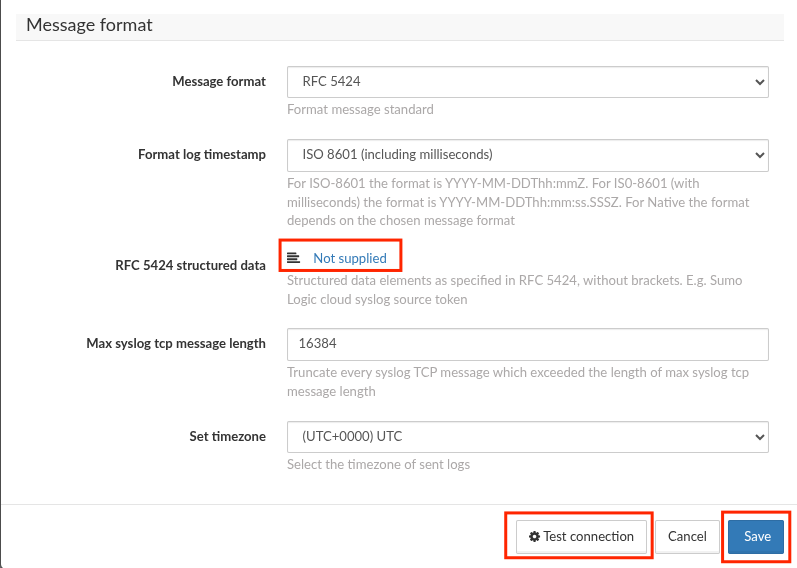Click the 'Set timezone' label
Image resolution: width=797 pixels, height=568 pixels.
(227, 436)
